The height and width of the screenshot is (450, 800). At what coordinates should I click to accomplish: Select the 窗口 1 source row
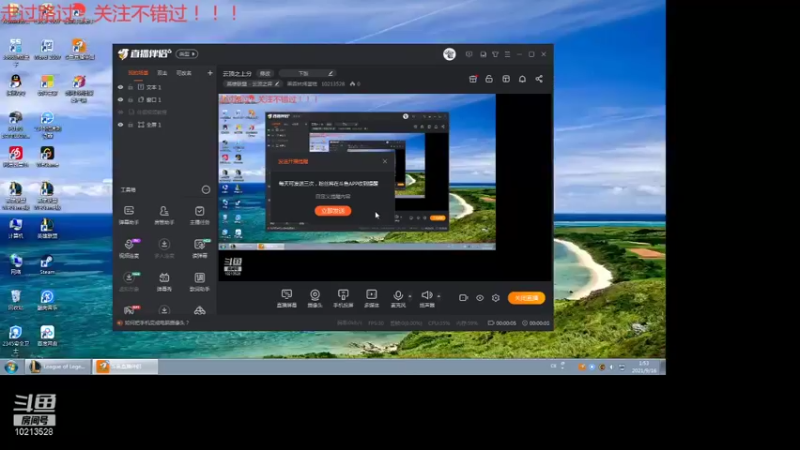coord(165,99)
